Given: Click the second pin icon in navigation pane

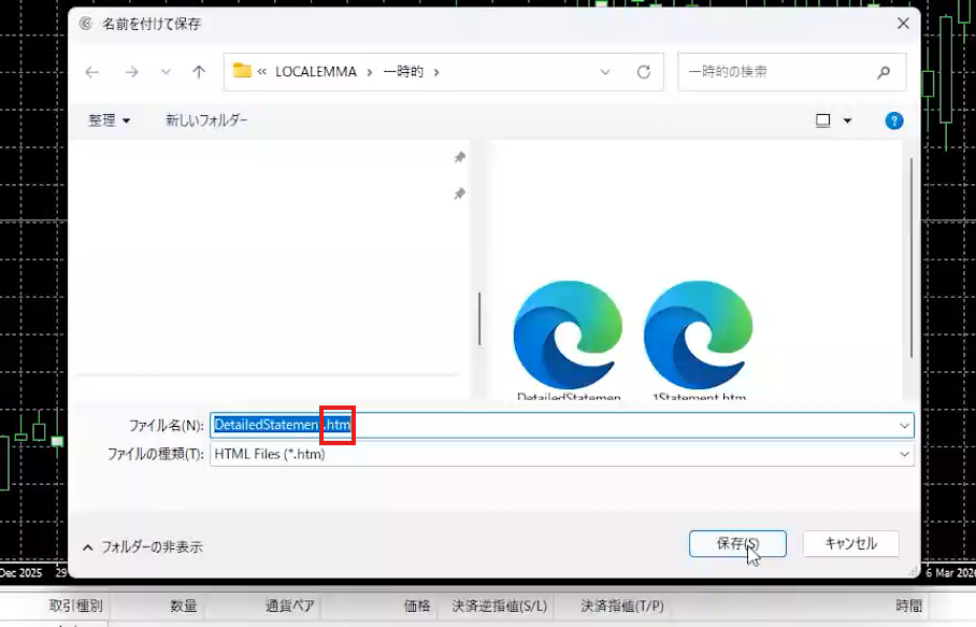Looking at the screenshot, I should 459,194.
